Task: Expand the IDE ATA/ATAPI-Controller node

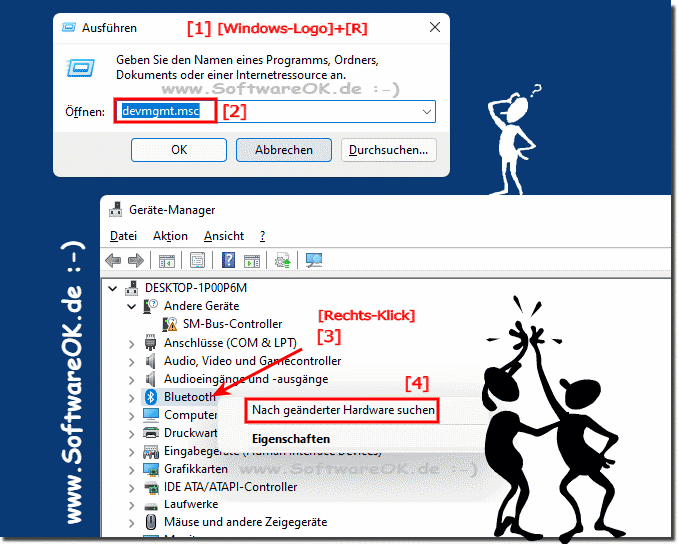Action: click(x=131, y=488)
